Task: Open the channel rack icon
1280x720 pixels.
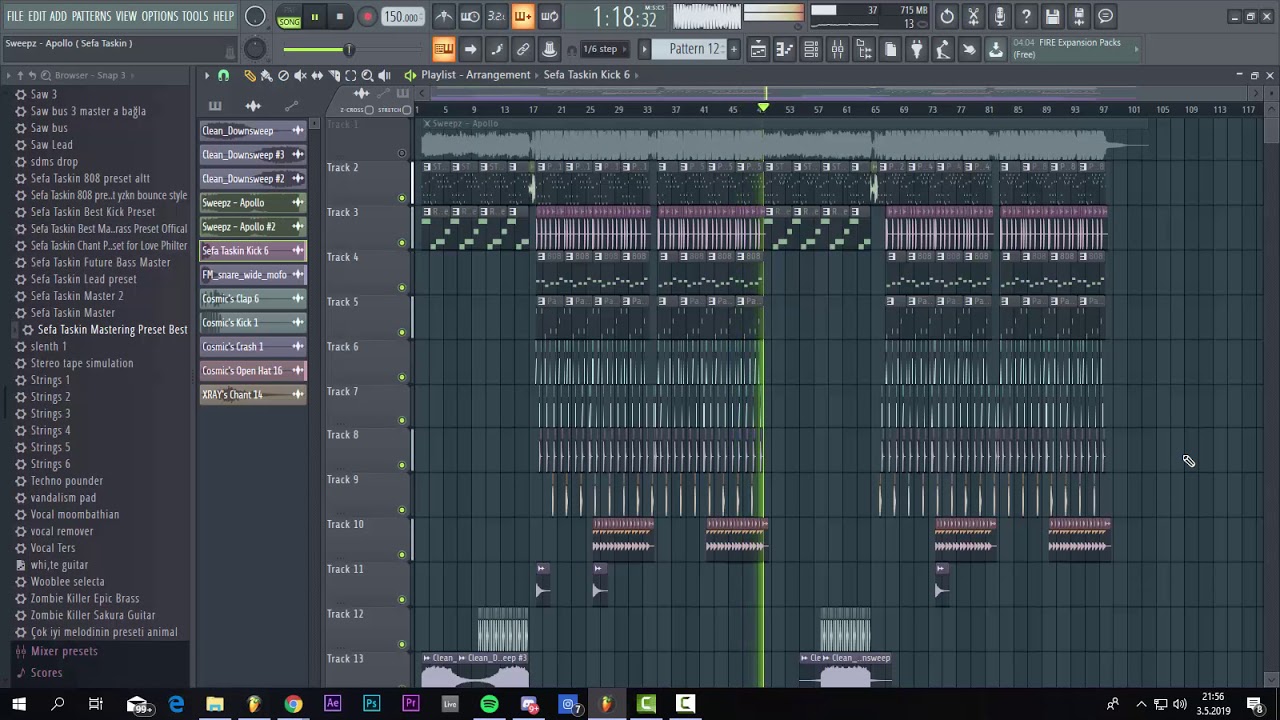Action: click(x=811, y=49)
